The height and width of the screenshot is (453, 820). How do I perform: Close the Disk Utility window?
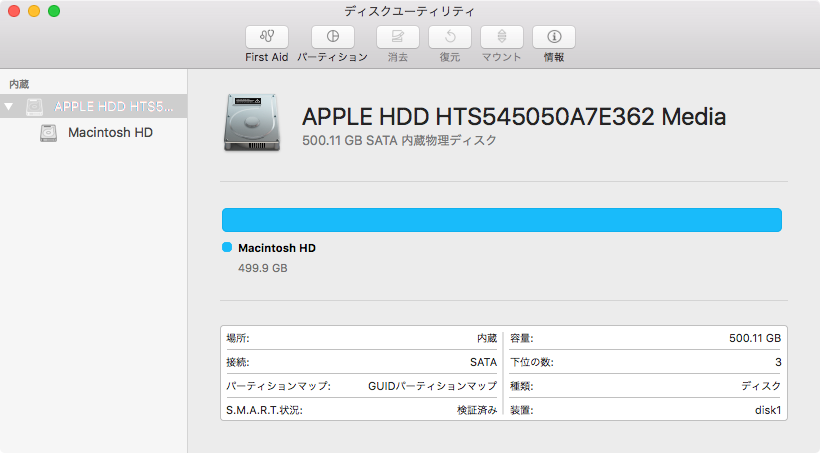(x=14, y=11)
